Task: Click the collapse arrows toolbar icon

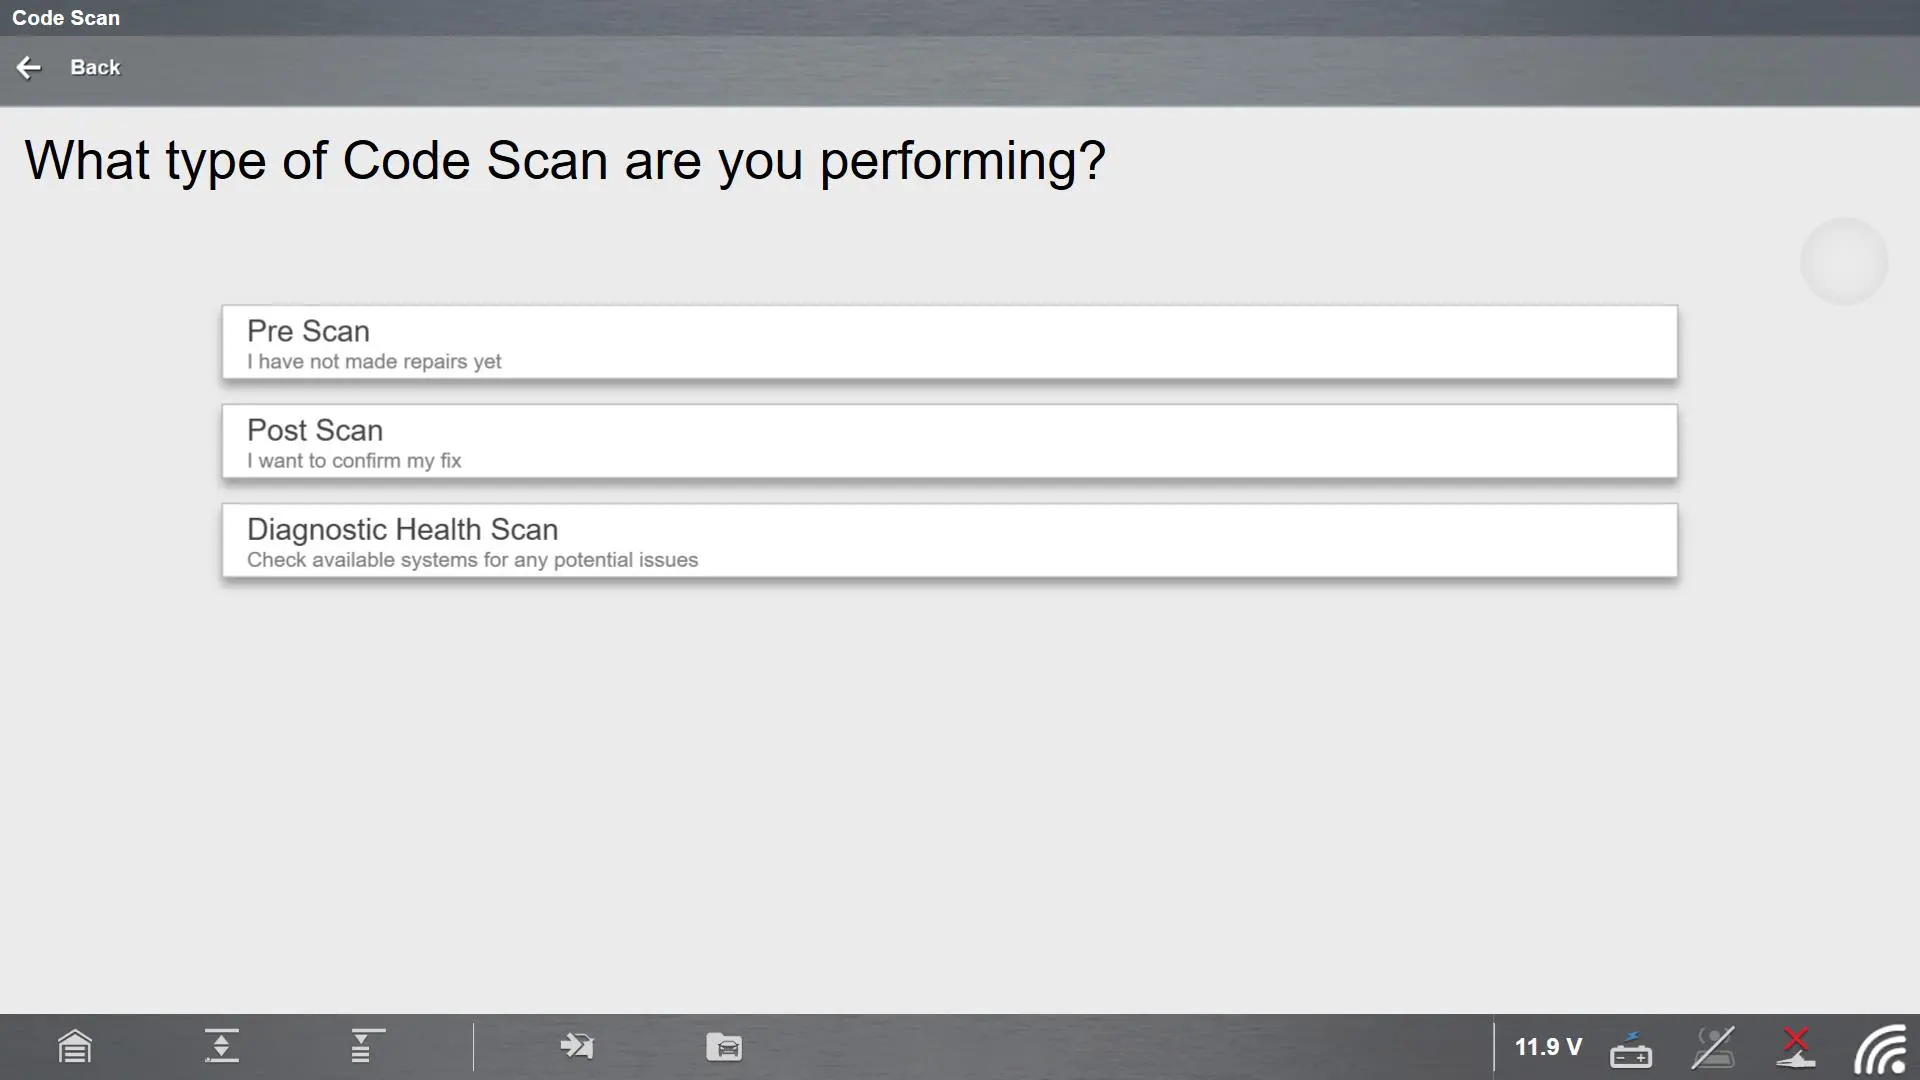Action: (221, 1046)
